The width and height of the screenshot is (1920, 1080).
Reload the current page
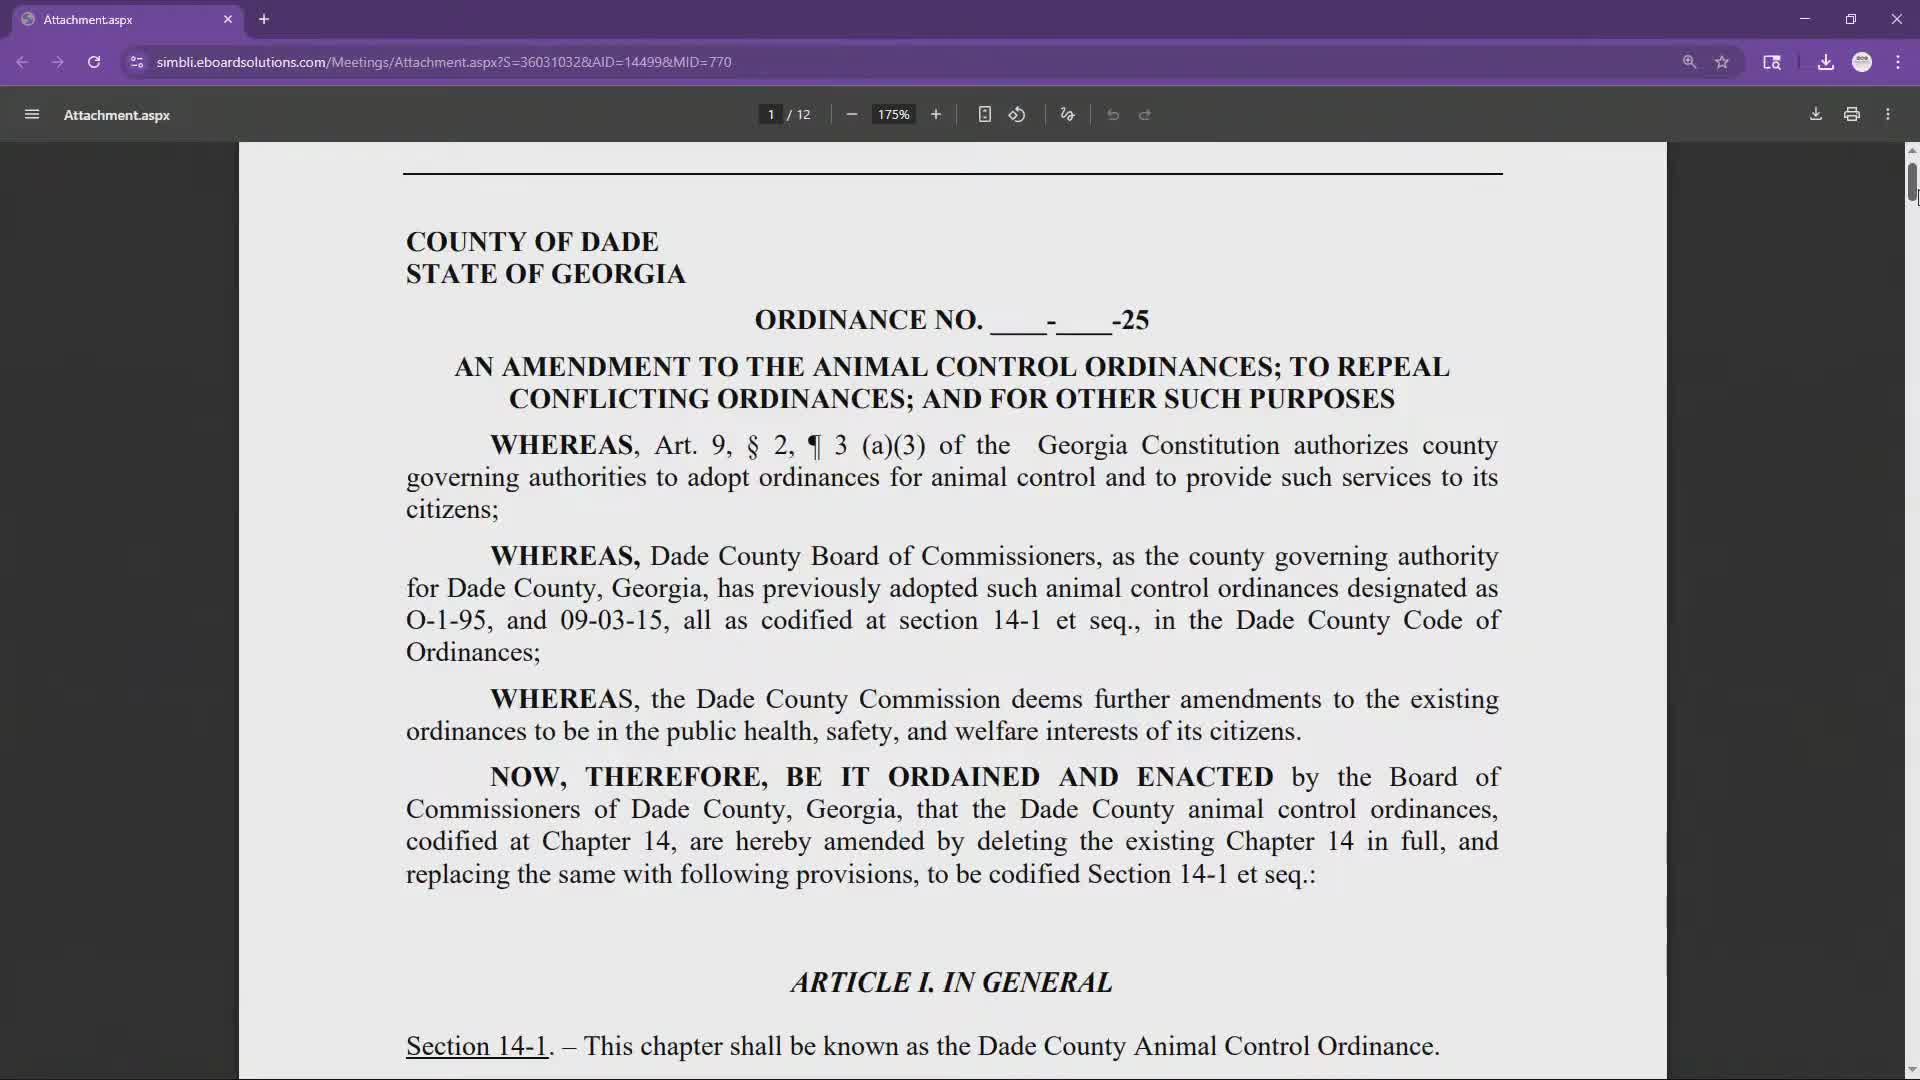[93, 62]
